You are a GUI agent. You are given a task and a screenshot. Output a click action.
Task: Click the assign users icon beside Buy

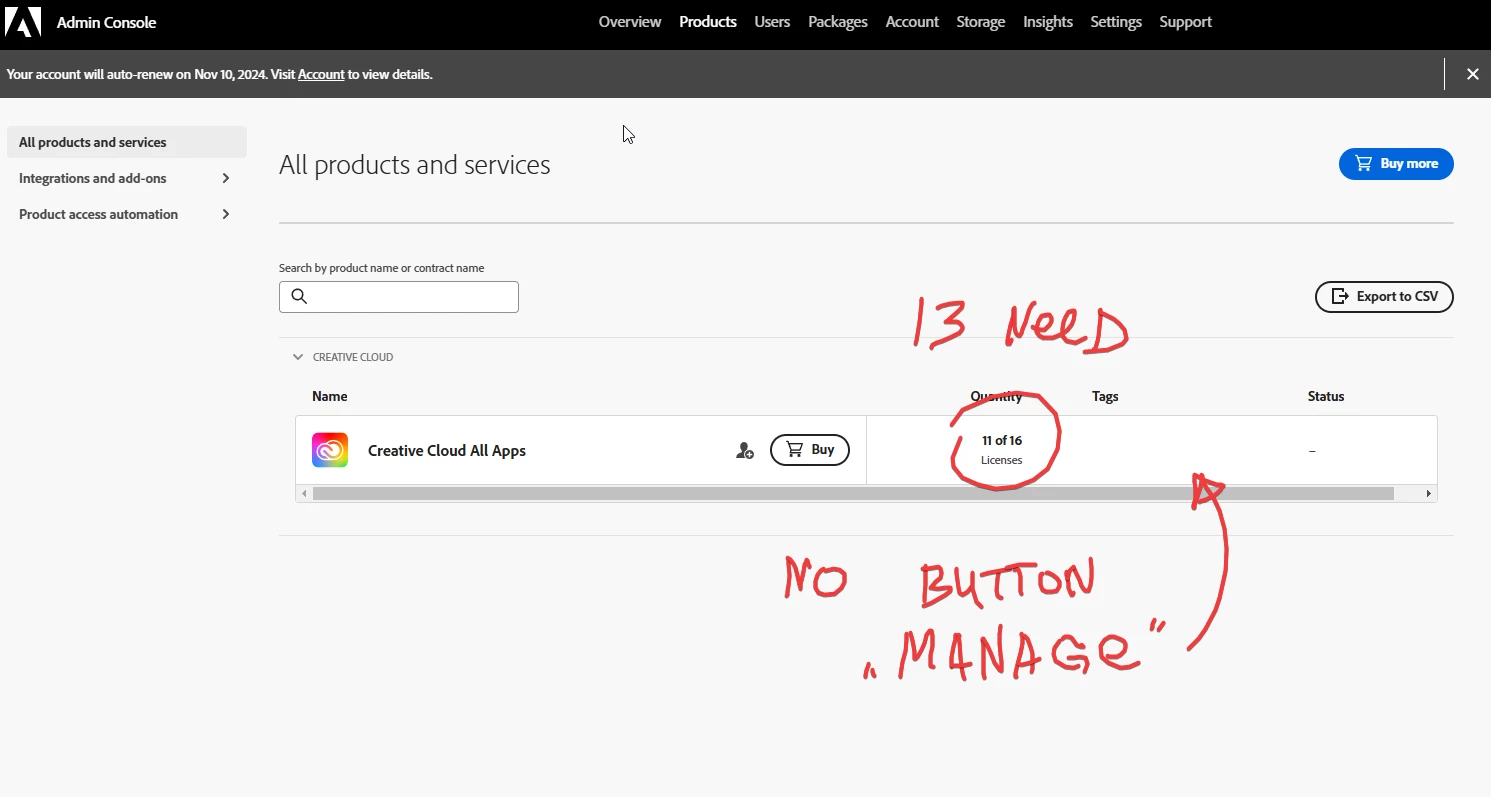point(745,451)
